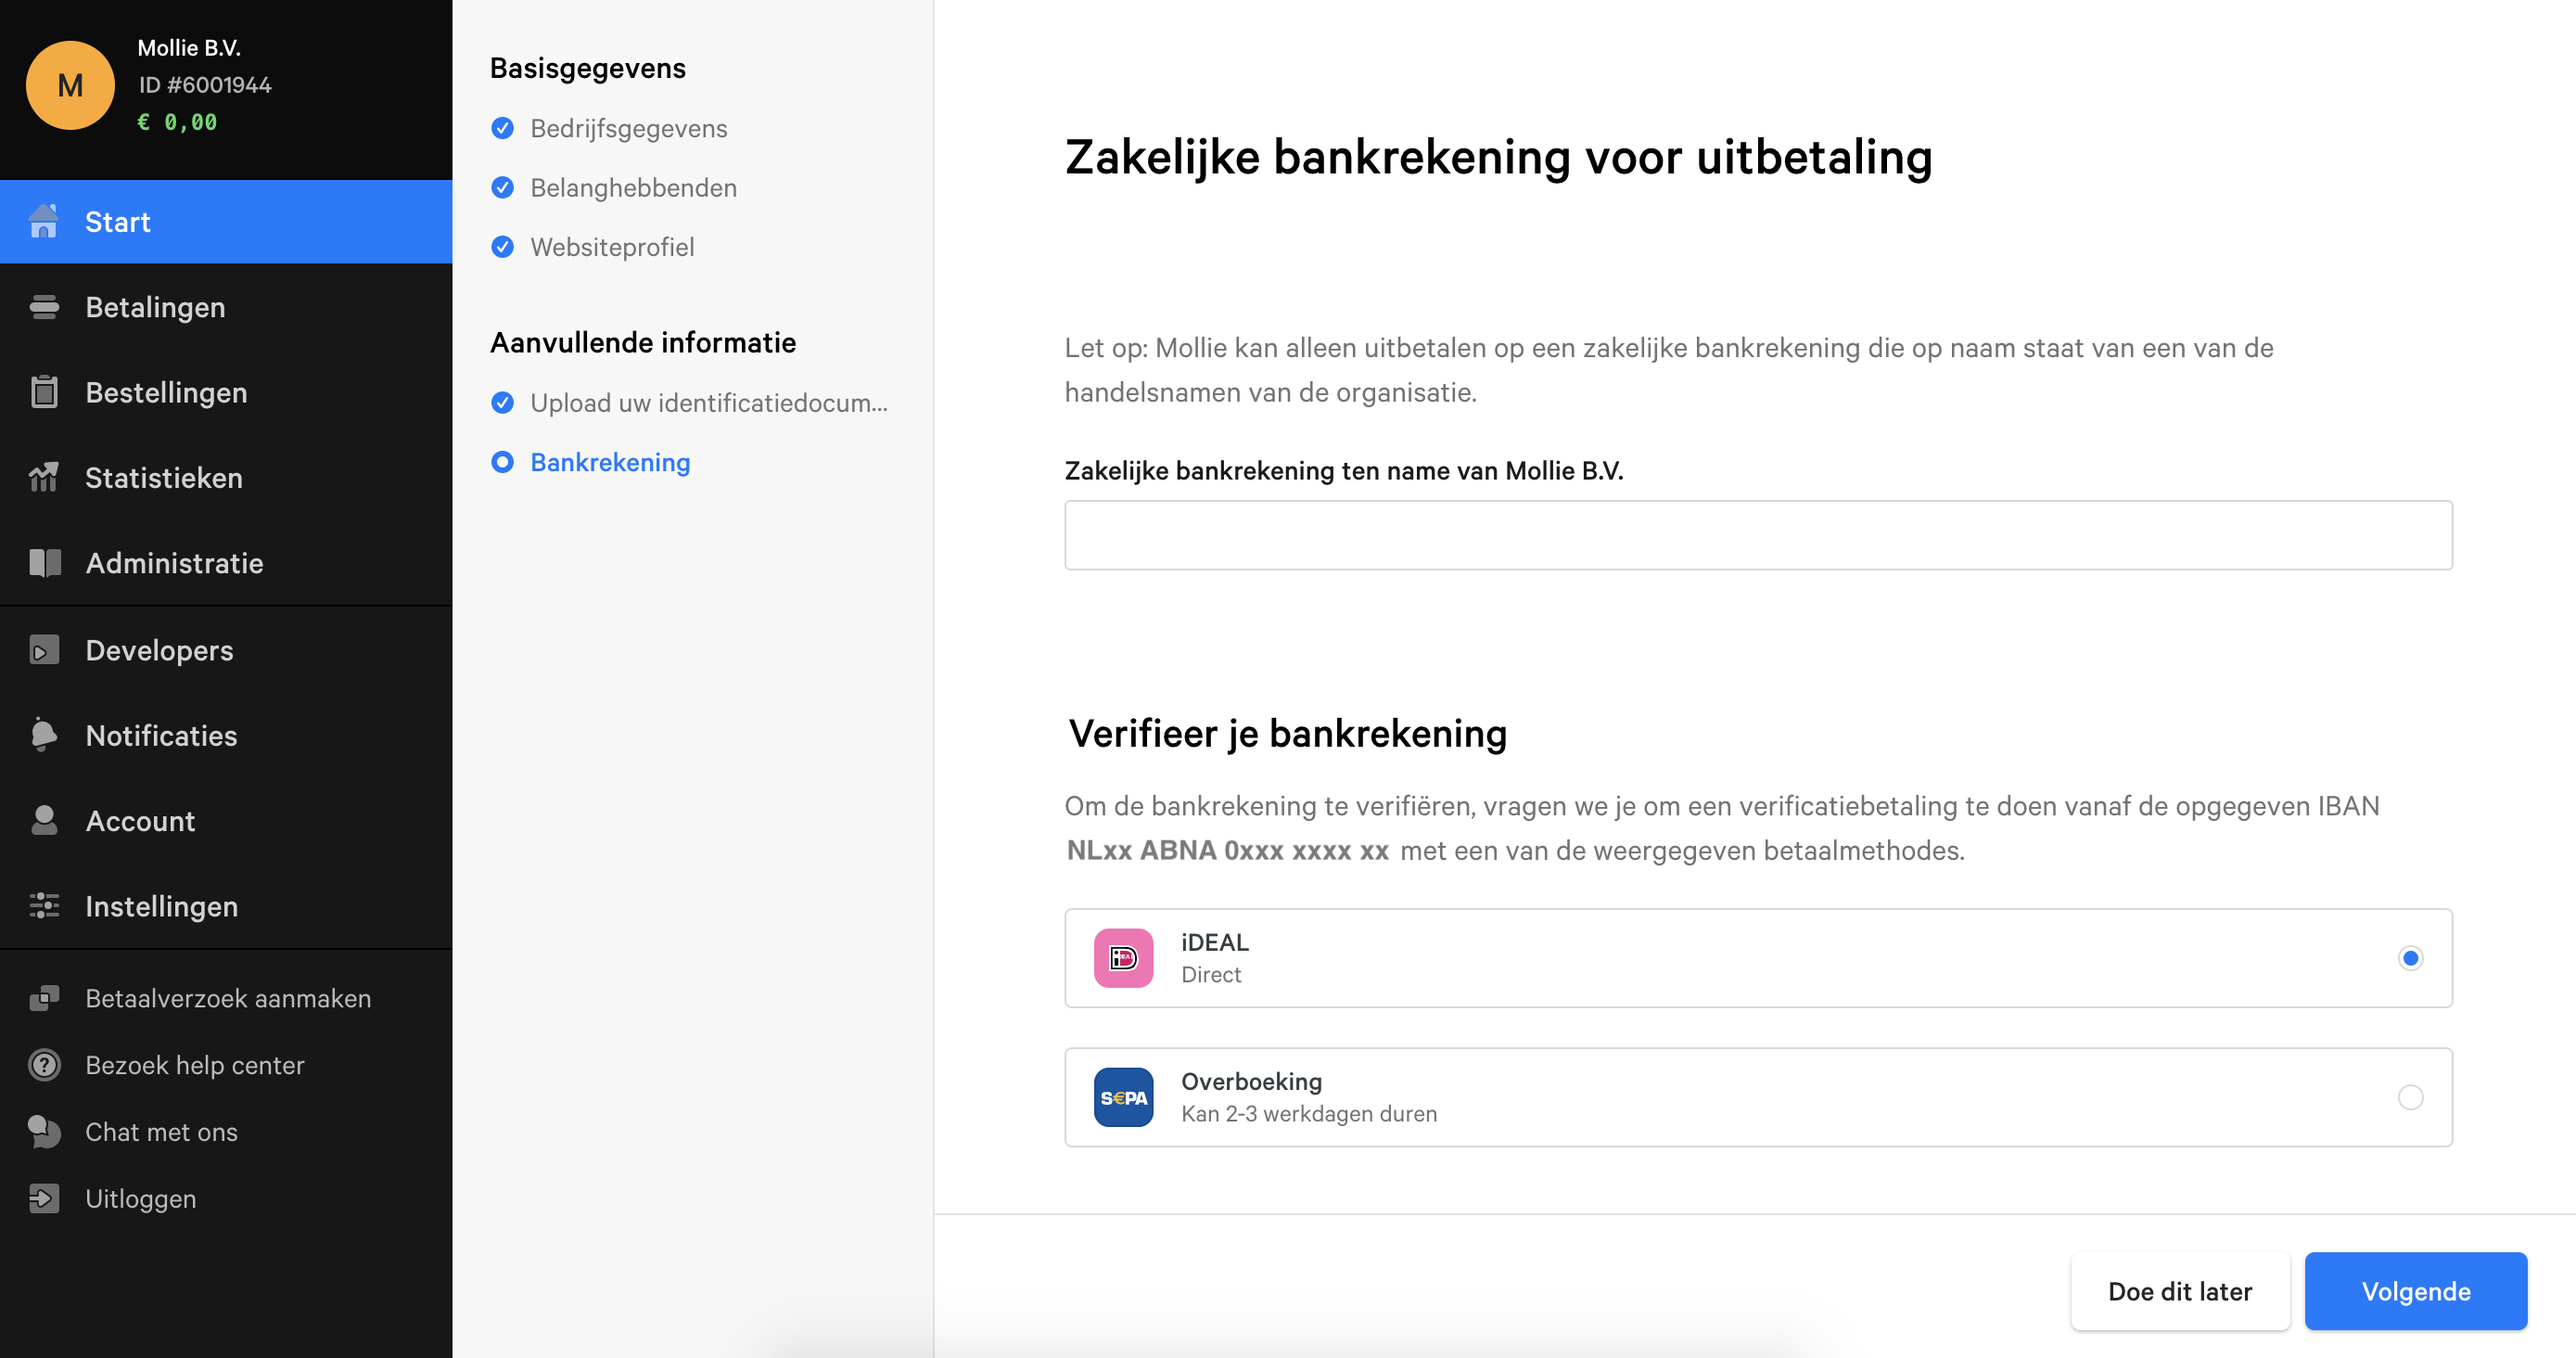The width and height of the screenshot is (2576, 1358).
Task: Choose the Overboeking payment card
Action: tap(1758, 1097)
